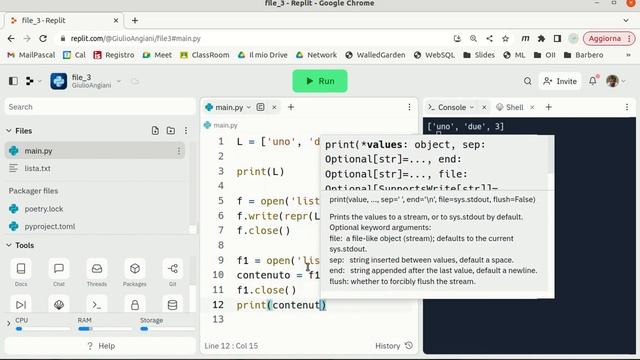Screen dimensions: 640x360
Task: Open the main.py row options menu
Action: pos(179,151)
